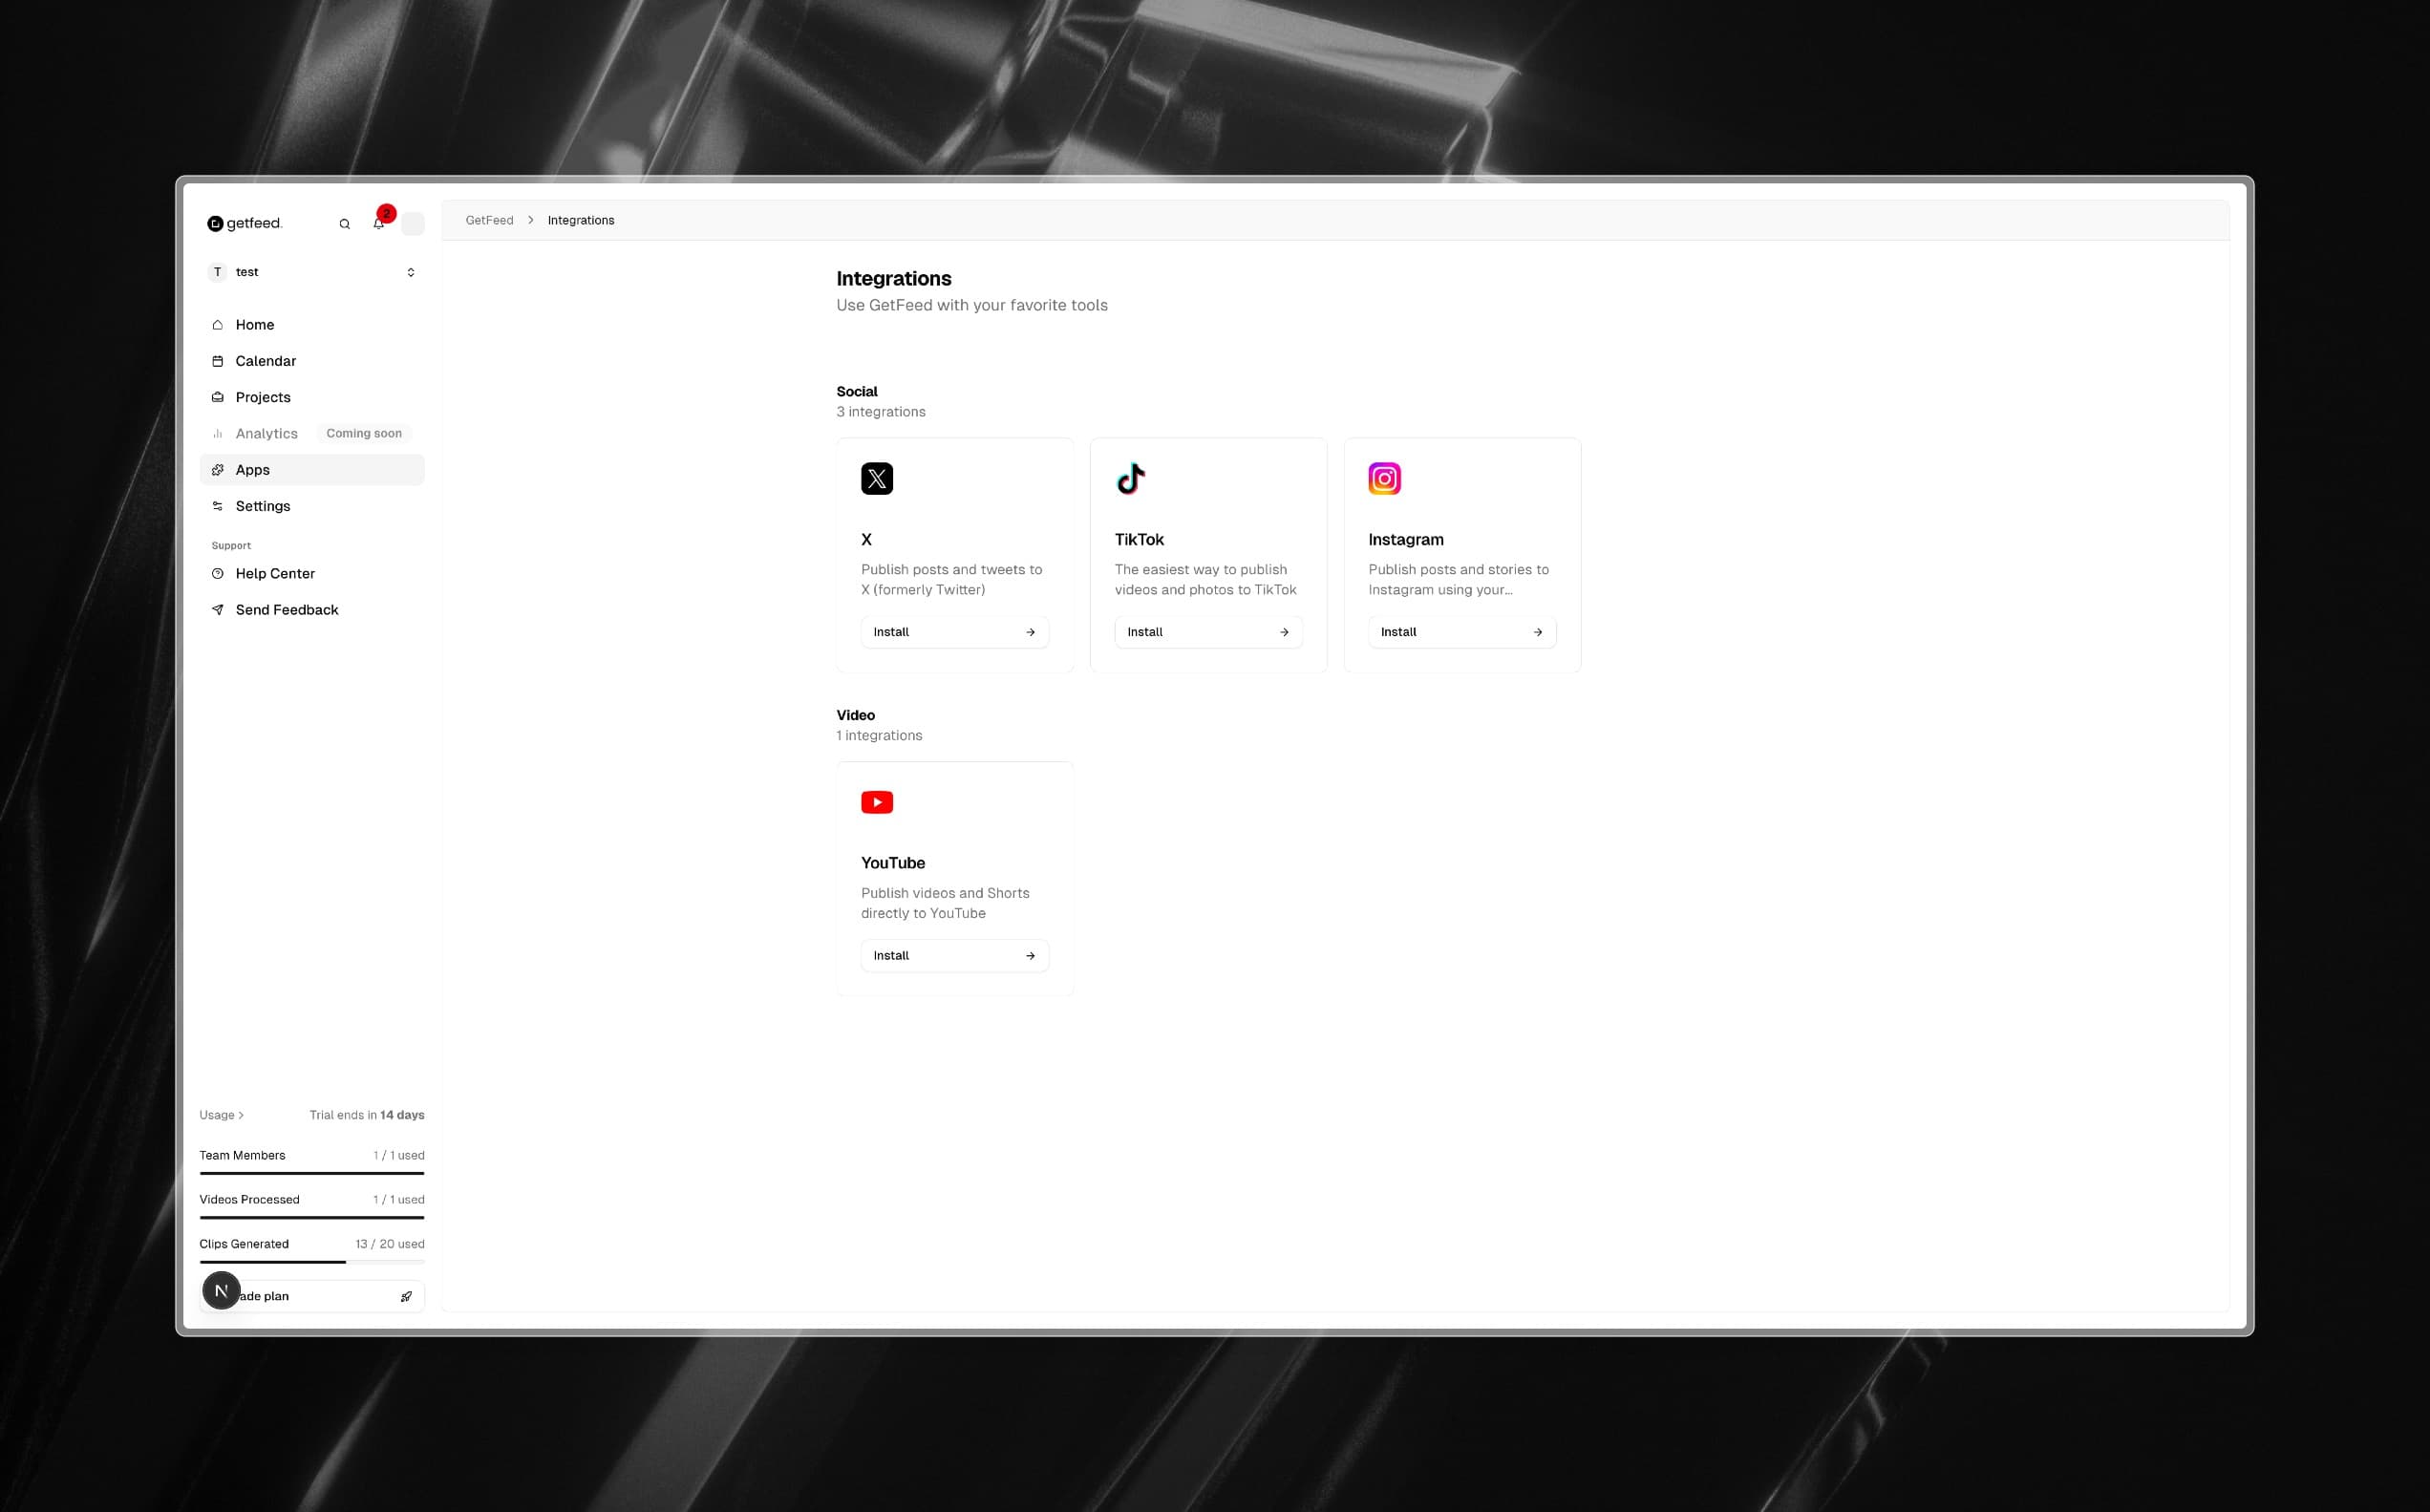Install the YouTube integration
Screen dimensions: 2430x1512
(x=953, y=955)
